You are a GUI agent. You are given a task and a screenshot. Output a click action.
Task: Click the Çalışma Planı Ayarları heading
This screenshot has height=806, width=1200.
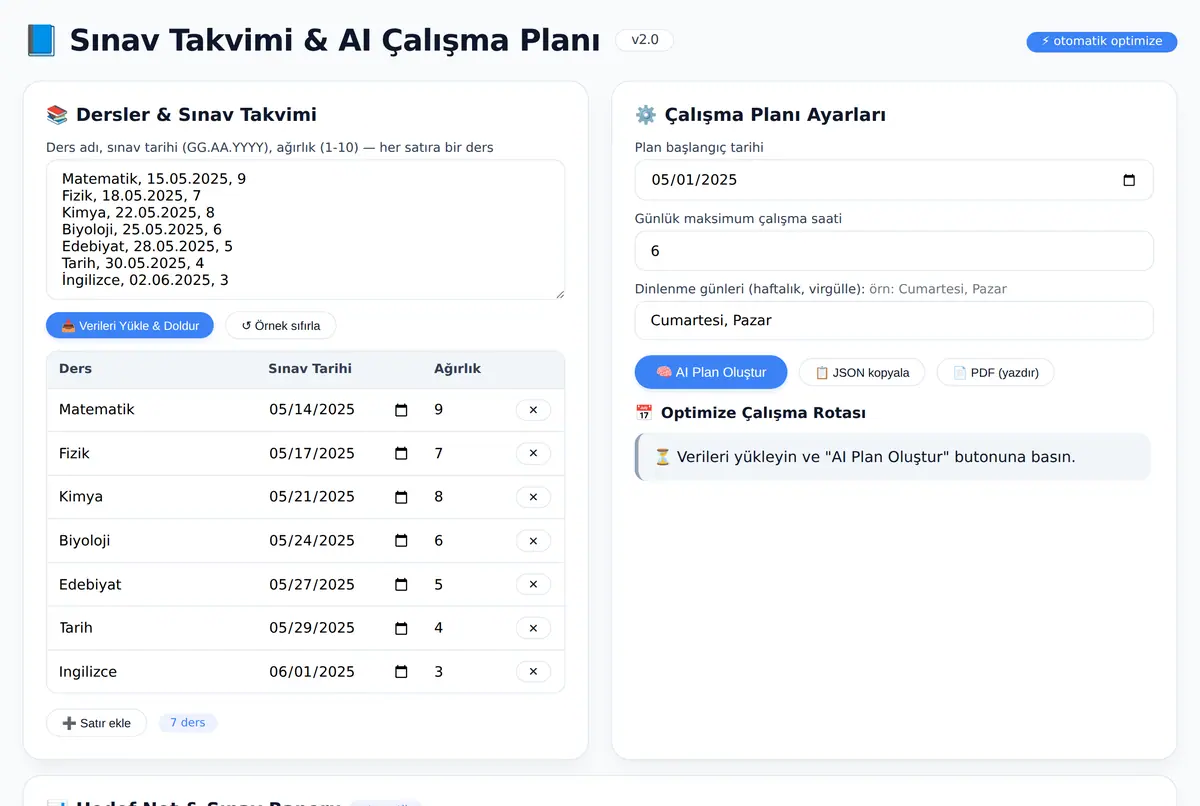[760, 114]
